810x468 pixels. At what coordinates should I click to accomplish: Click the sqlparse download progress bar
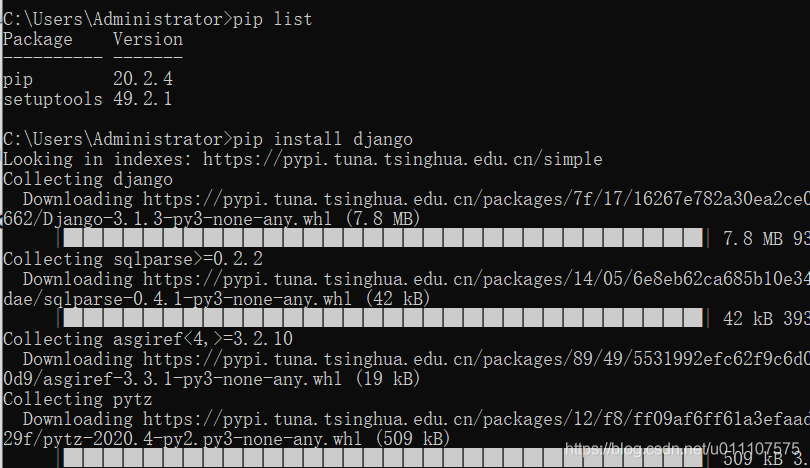coord(380,319)
